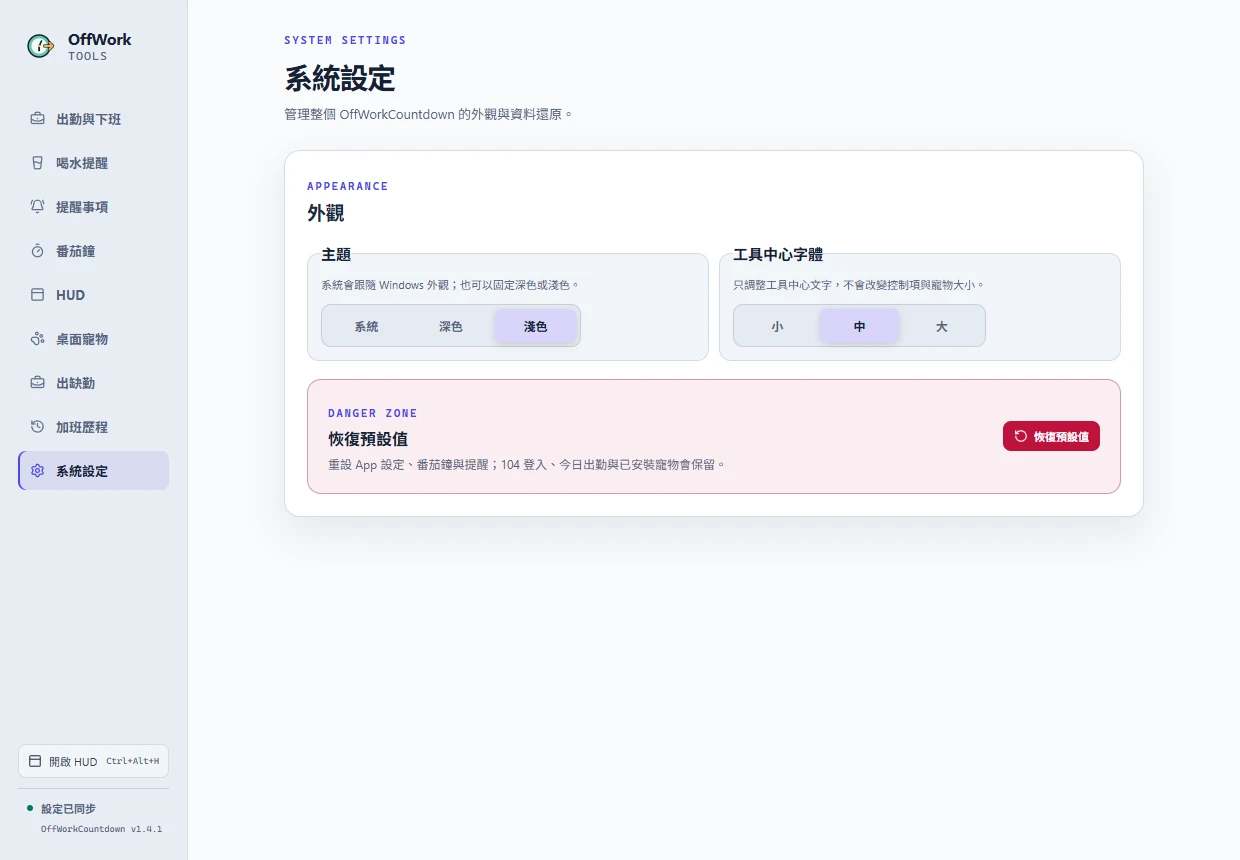
Task: Click the 工具中心字體 group title
Action: click(778, 255)
